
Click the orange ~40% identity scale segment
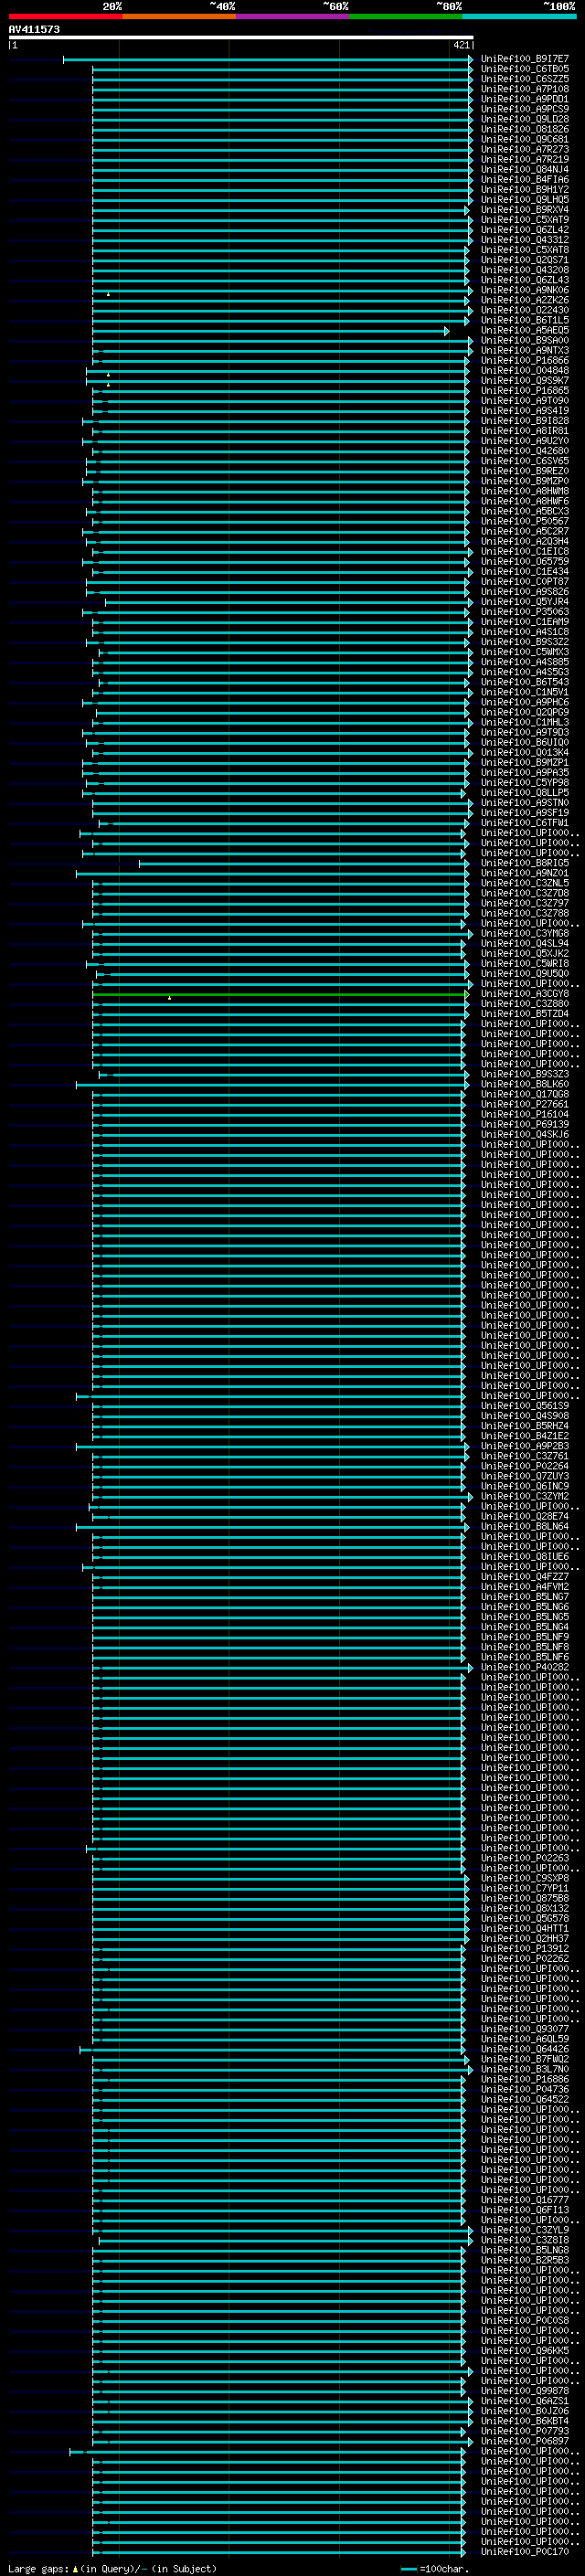point(179,16)
